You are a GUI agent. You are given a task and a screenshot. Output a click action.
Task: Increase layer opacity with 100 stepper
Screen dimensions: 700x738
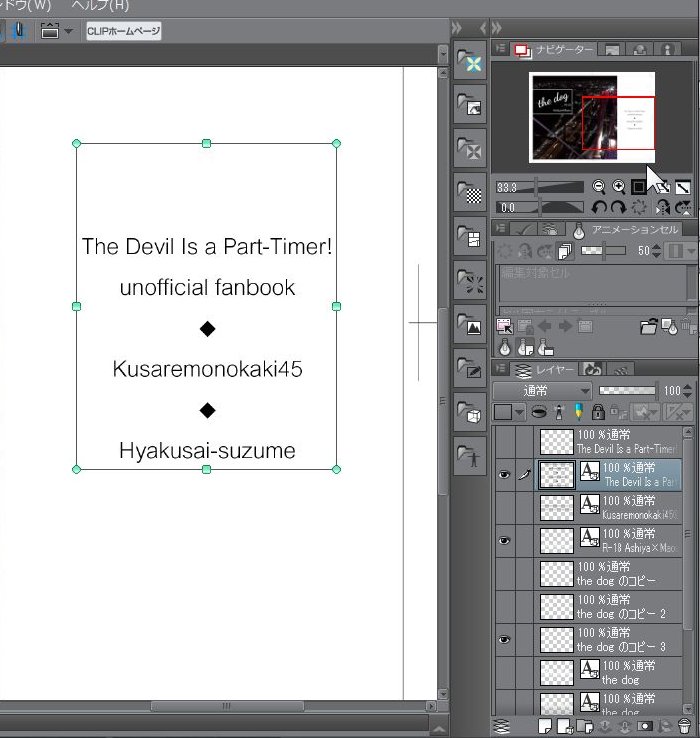point(687,387)
